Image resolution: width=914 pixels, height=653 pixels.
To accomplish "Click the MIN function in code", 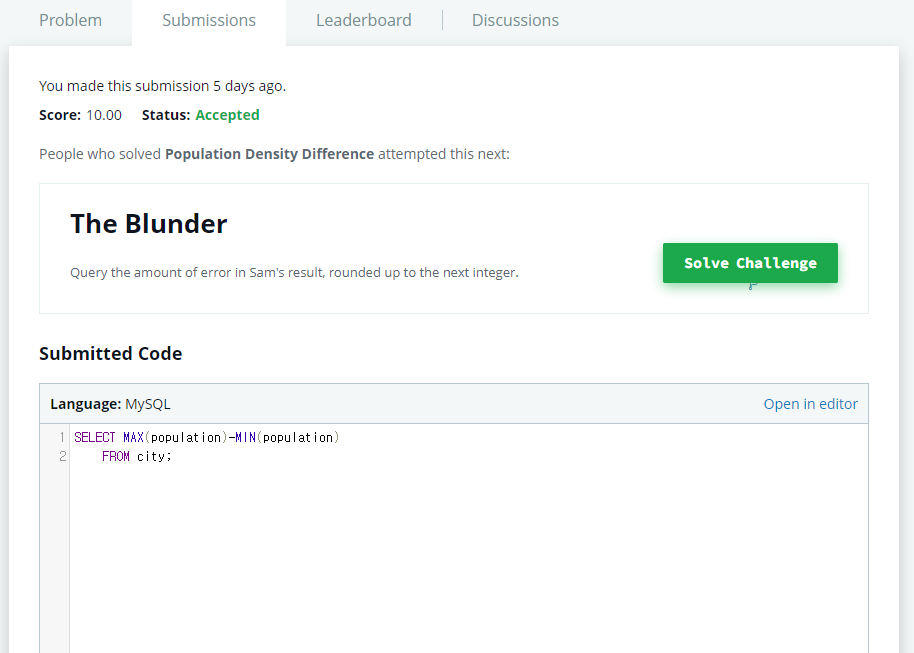I will (245, 437).
